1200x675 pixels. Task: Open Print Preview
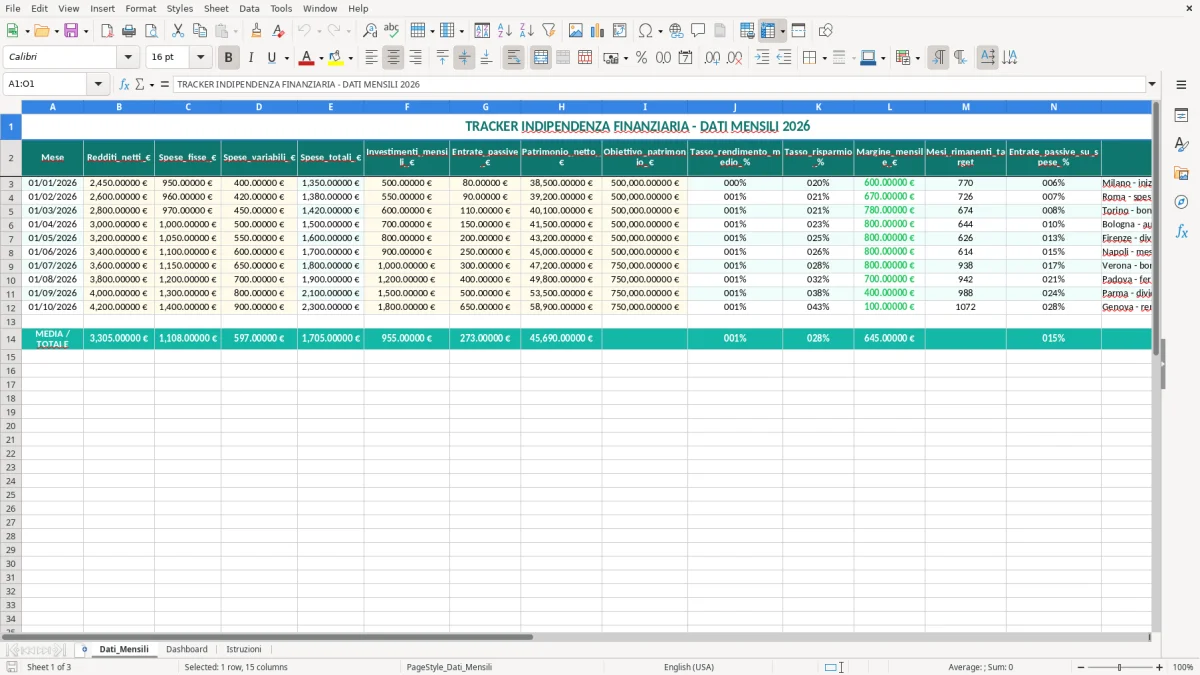tap(151, 31)
